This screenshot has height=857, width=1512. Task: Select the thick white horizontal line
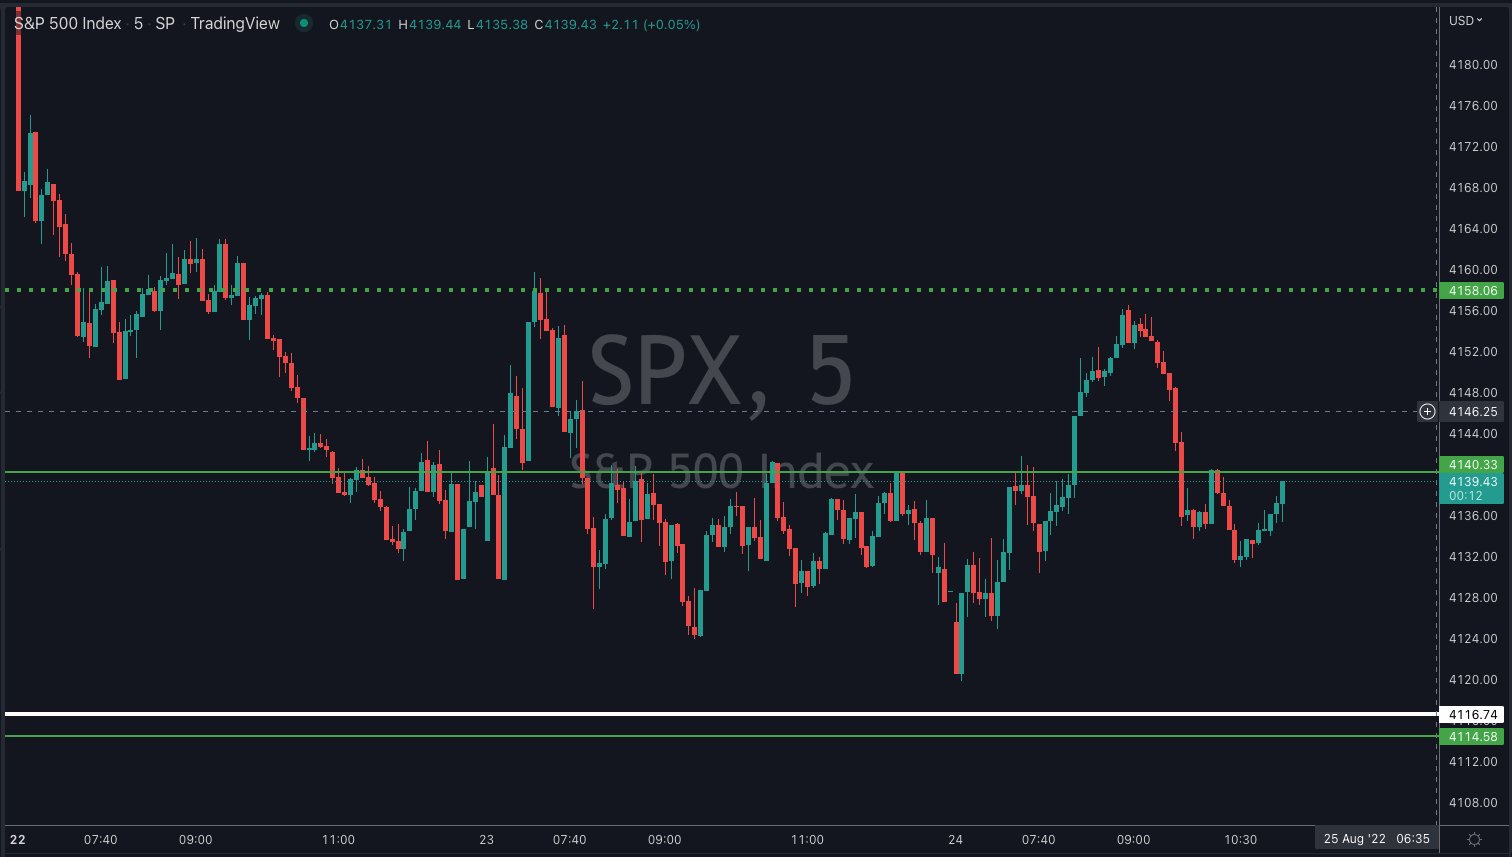coord(720,714)
